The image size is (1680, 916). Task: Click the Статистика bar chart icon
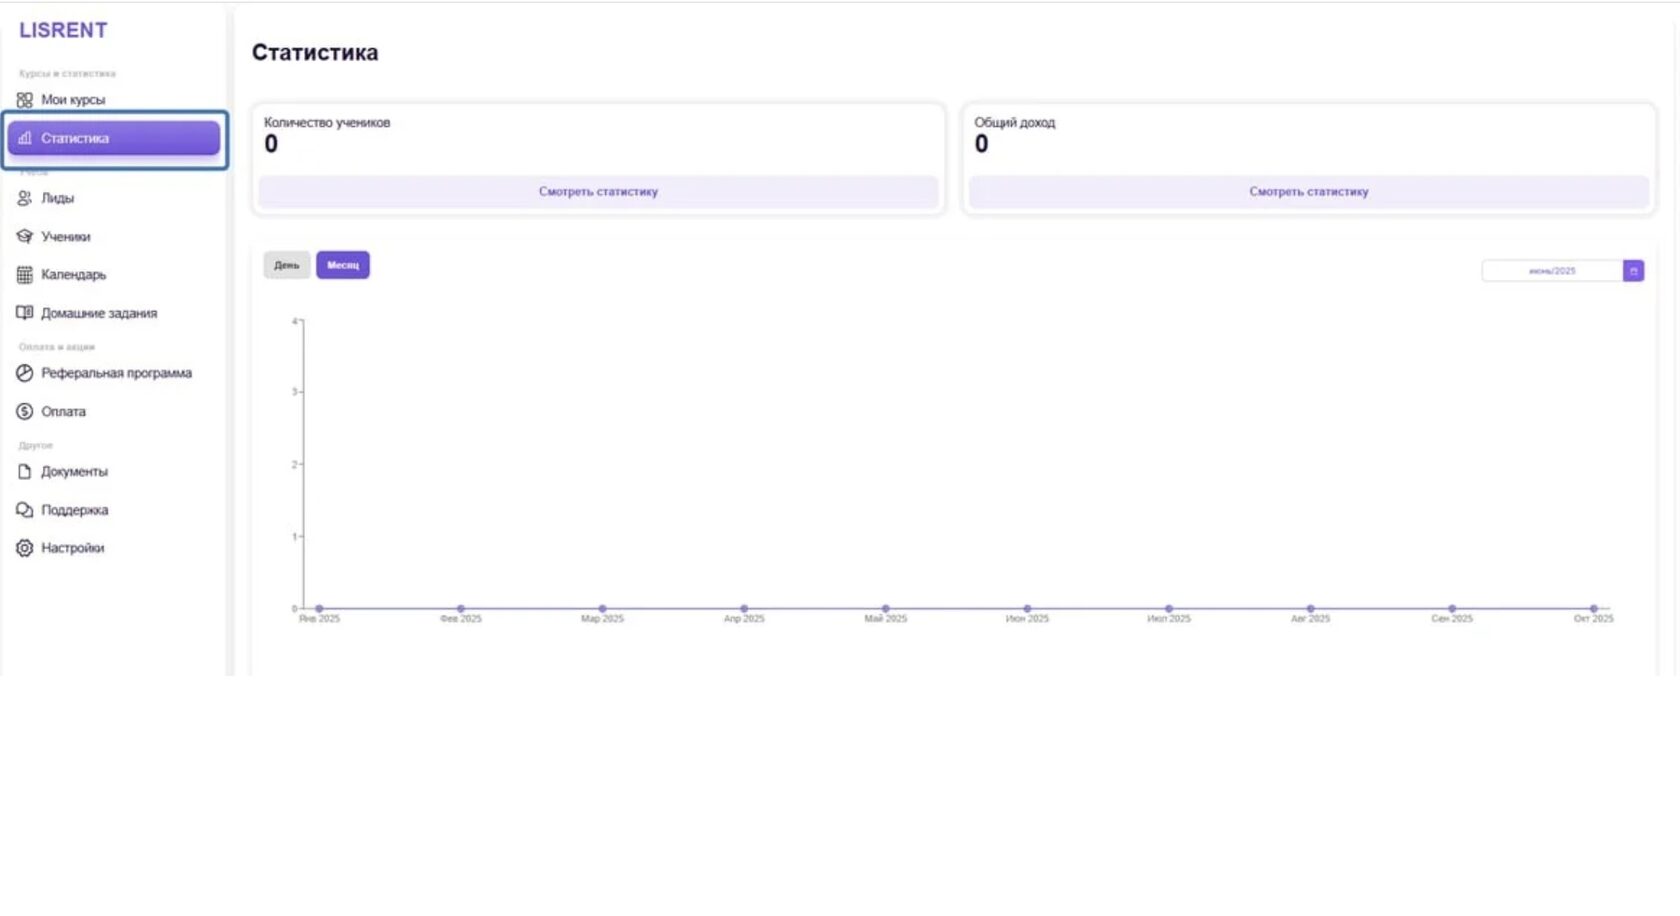(25, 138)
